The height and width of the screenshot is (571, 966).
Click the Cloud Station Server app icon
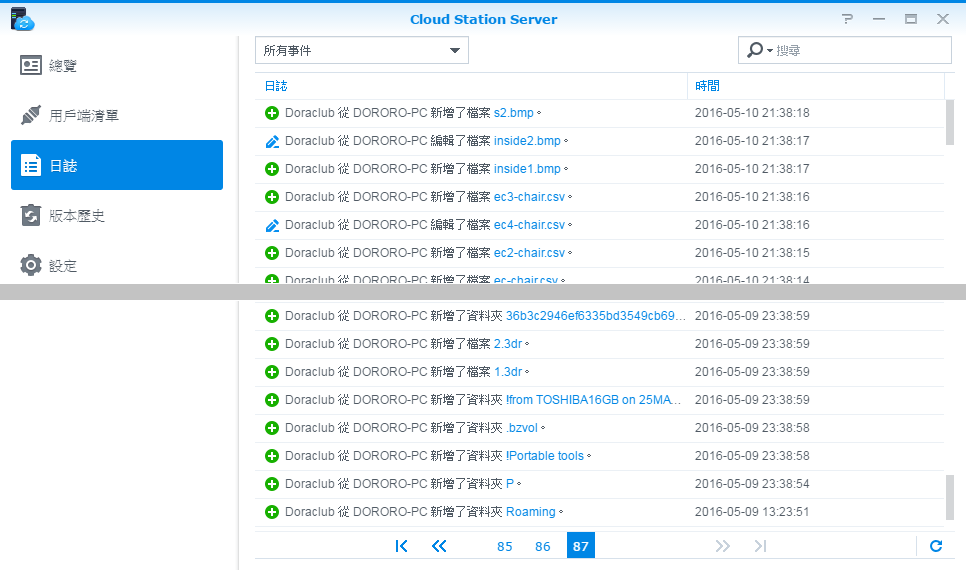tap(22, 19)
